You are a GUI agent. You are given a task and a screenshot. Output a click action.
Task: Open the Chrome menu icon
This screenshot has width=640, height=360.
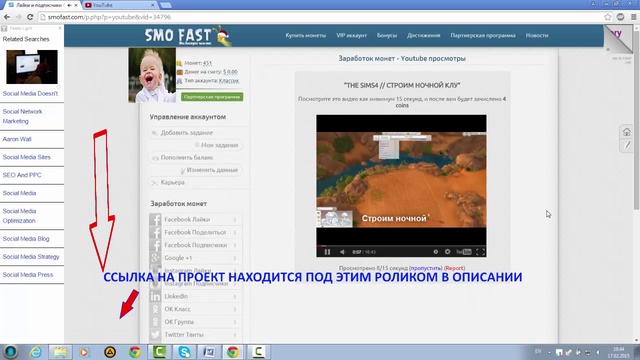click(633, 17)
